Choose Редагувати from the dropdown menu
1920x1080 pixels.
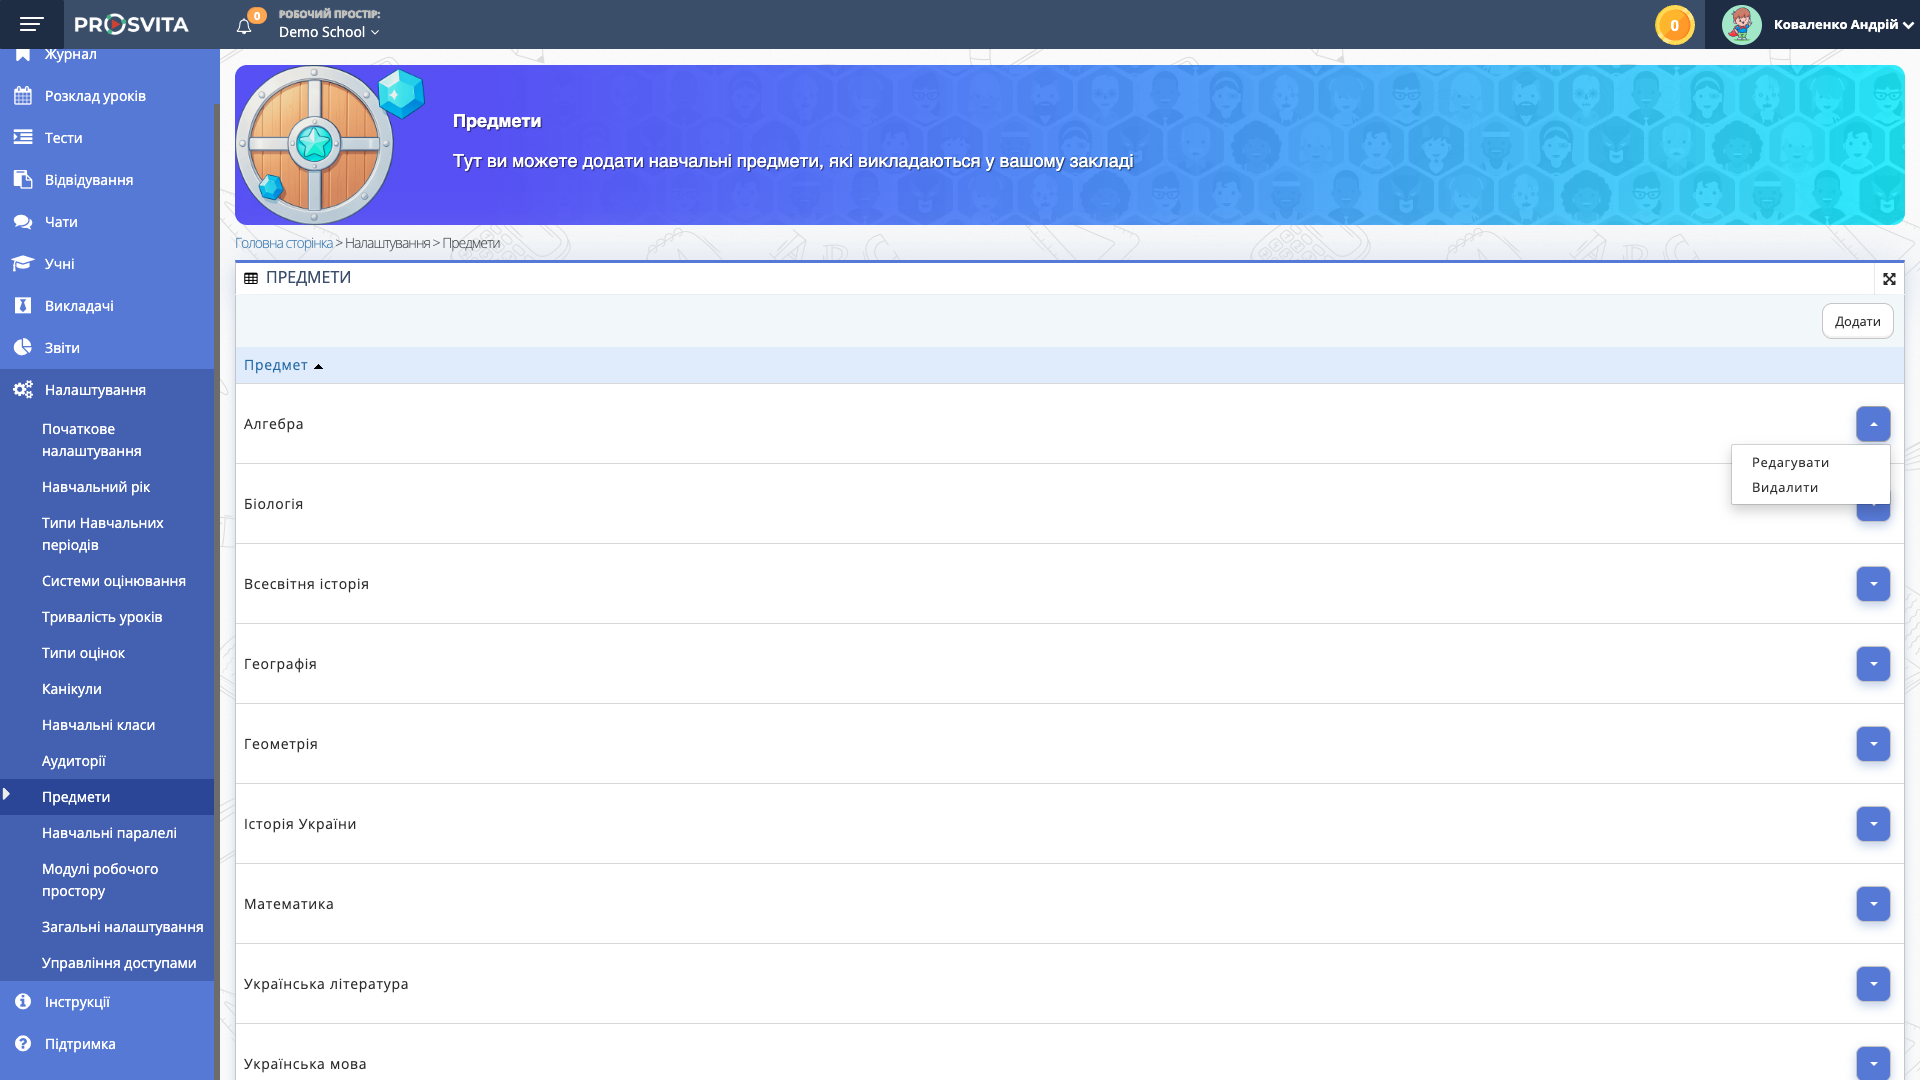[1790, 462]
